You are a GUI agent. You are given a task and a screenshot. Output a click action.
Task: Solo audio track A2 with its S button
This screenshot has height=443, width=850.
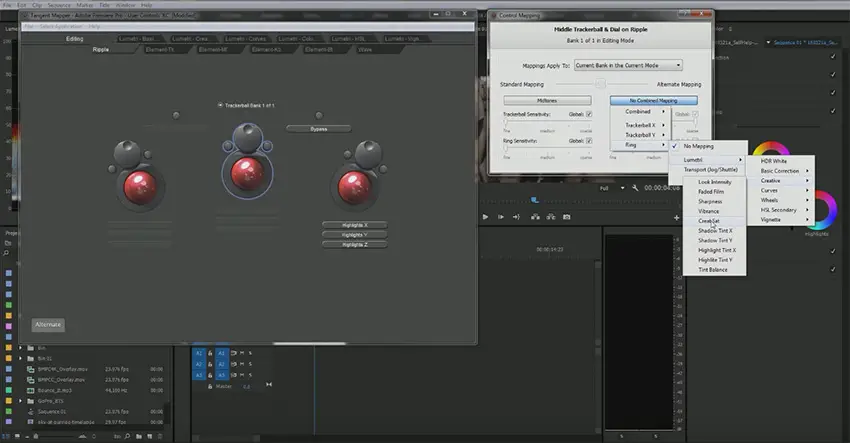point(250,364)
